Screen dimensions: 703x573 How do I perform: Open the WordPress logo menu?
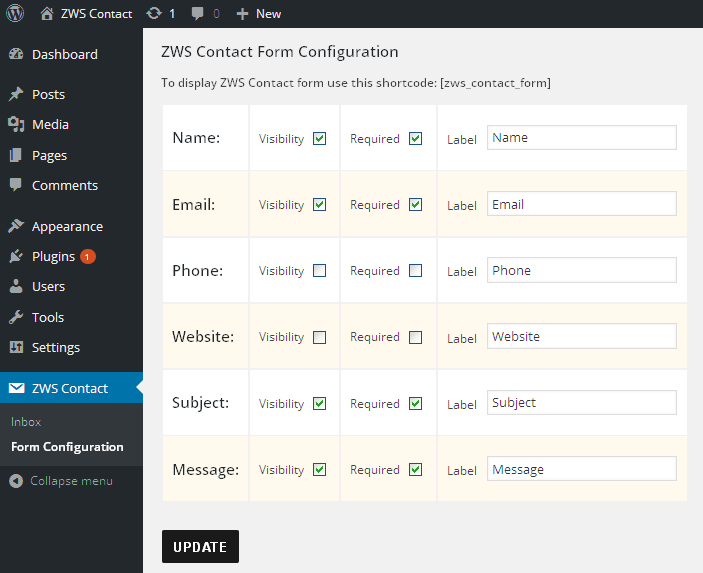click(x=15, y=13)
